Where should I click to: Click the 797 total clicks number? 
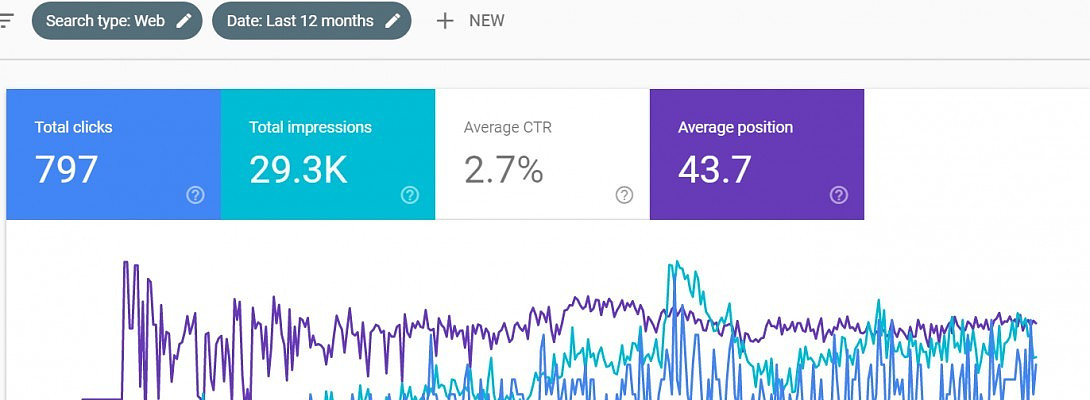click(x=67, y=170)
